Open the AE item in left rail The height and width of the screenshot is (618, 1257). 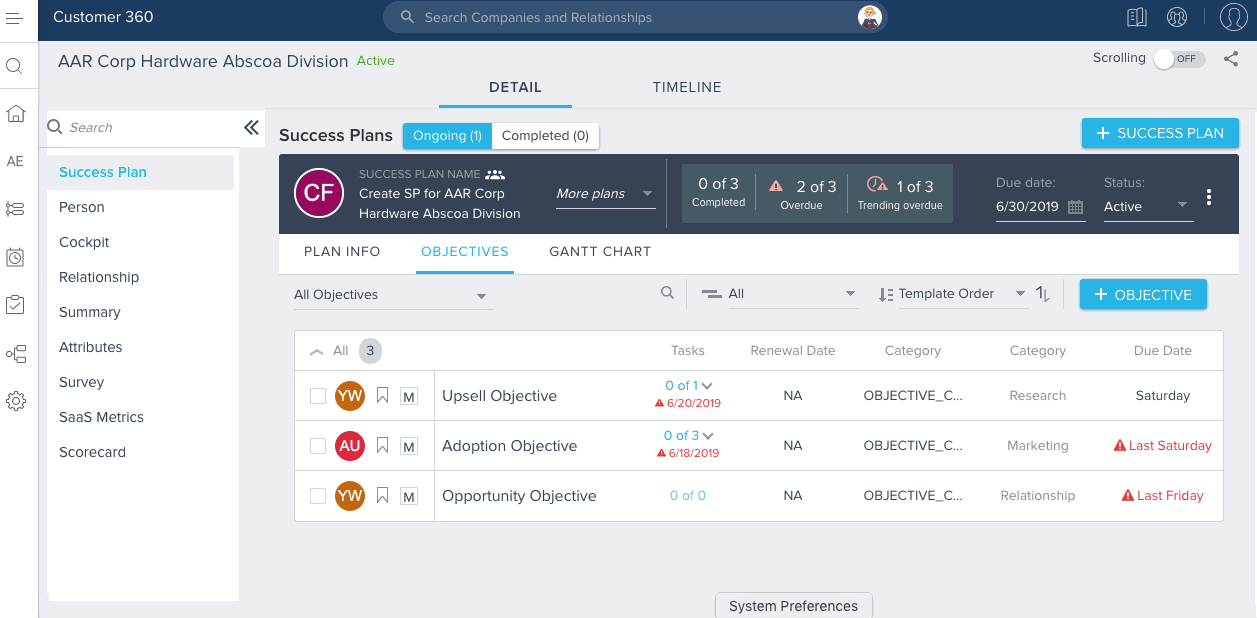[x=15, y=161]
